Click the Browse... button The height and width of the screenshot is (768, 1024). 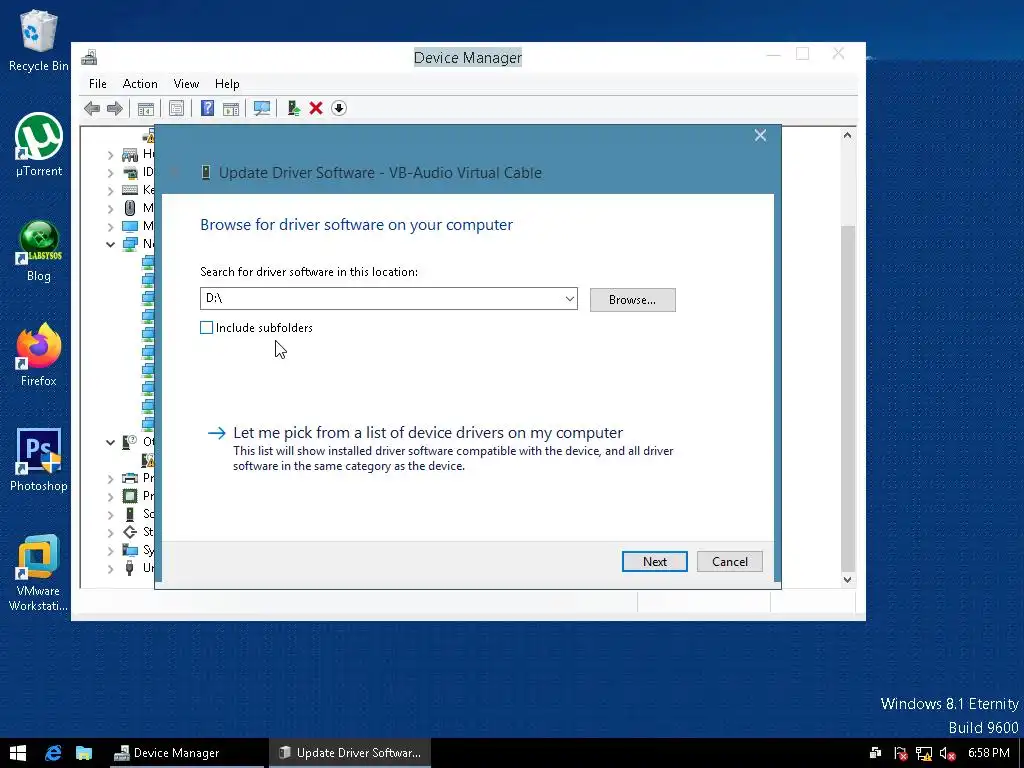pyautogui.click(x=632, y=300)
